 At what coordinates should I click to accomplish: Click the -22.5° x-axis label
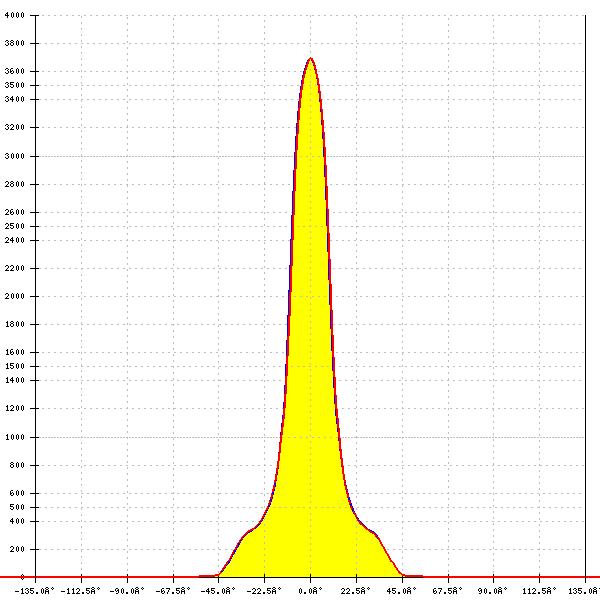(264, 591)
